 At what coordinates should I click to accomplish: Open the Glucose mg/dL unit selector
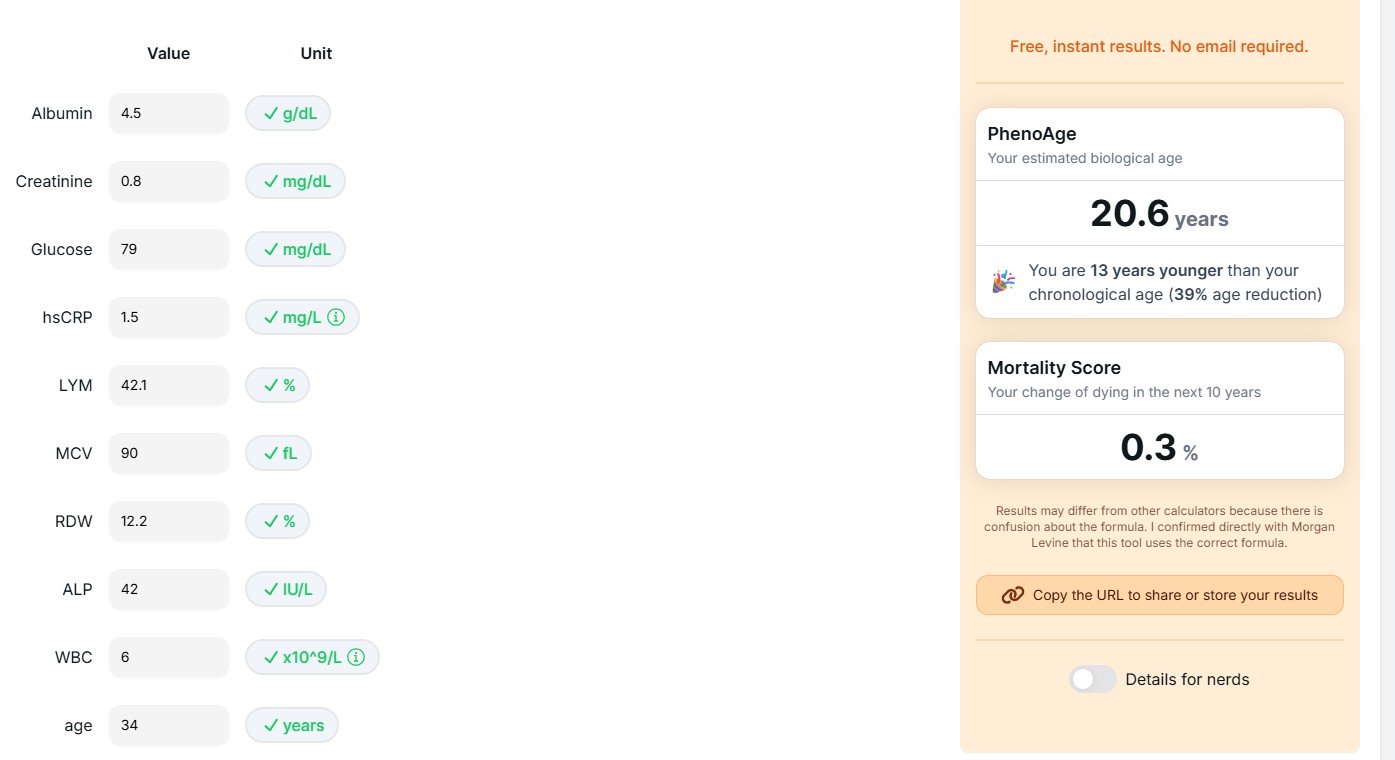pyautogui.click(x=295, y=250)
